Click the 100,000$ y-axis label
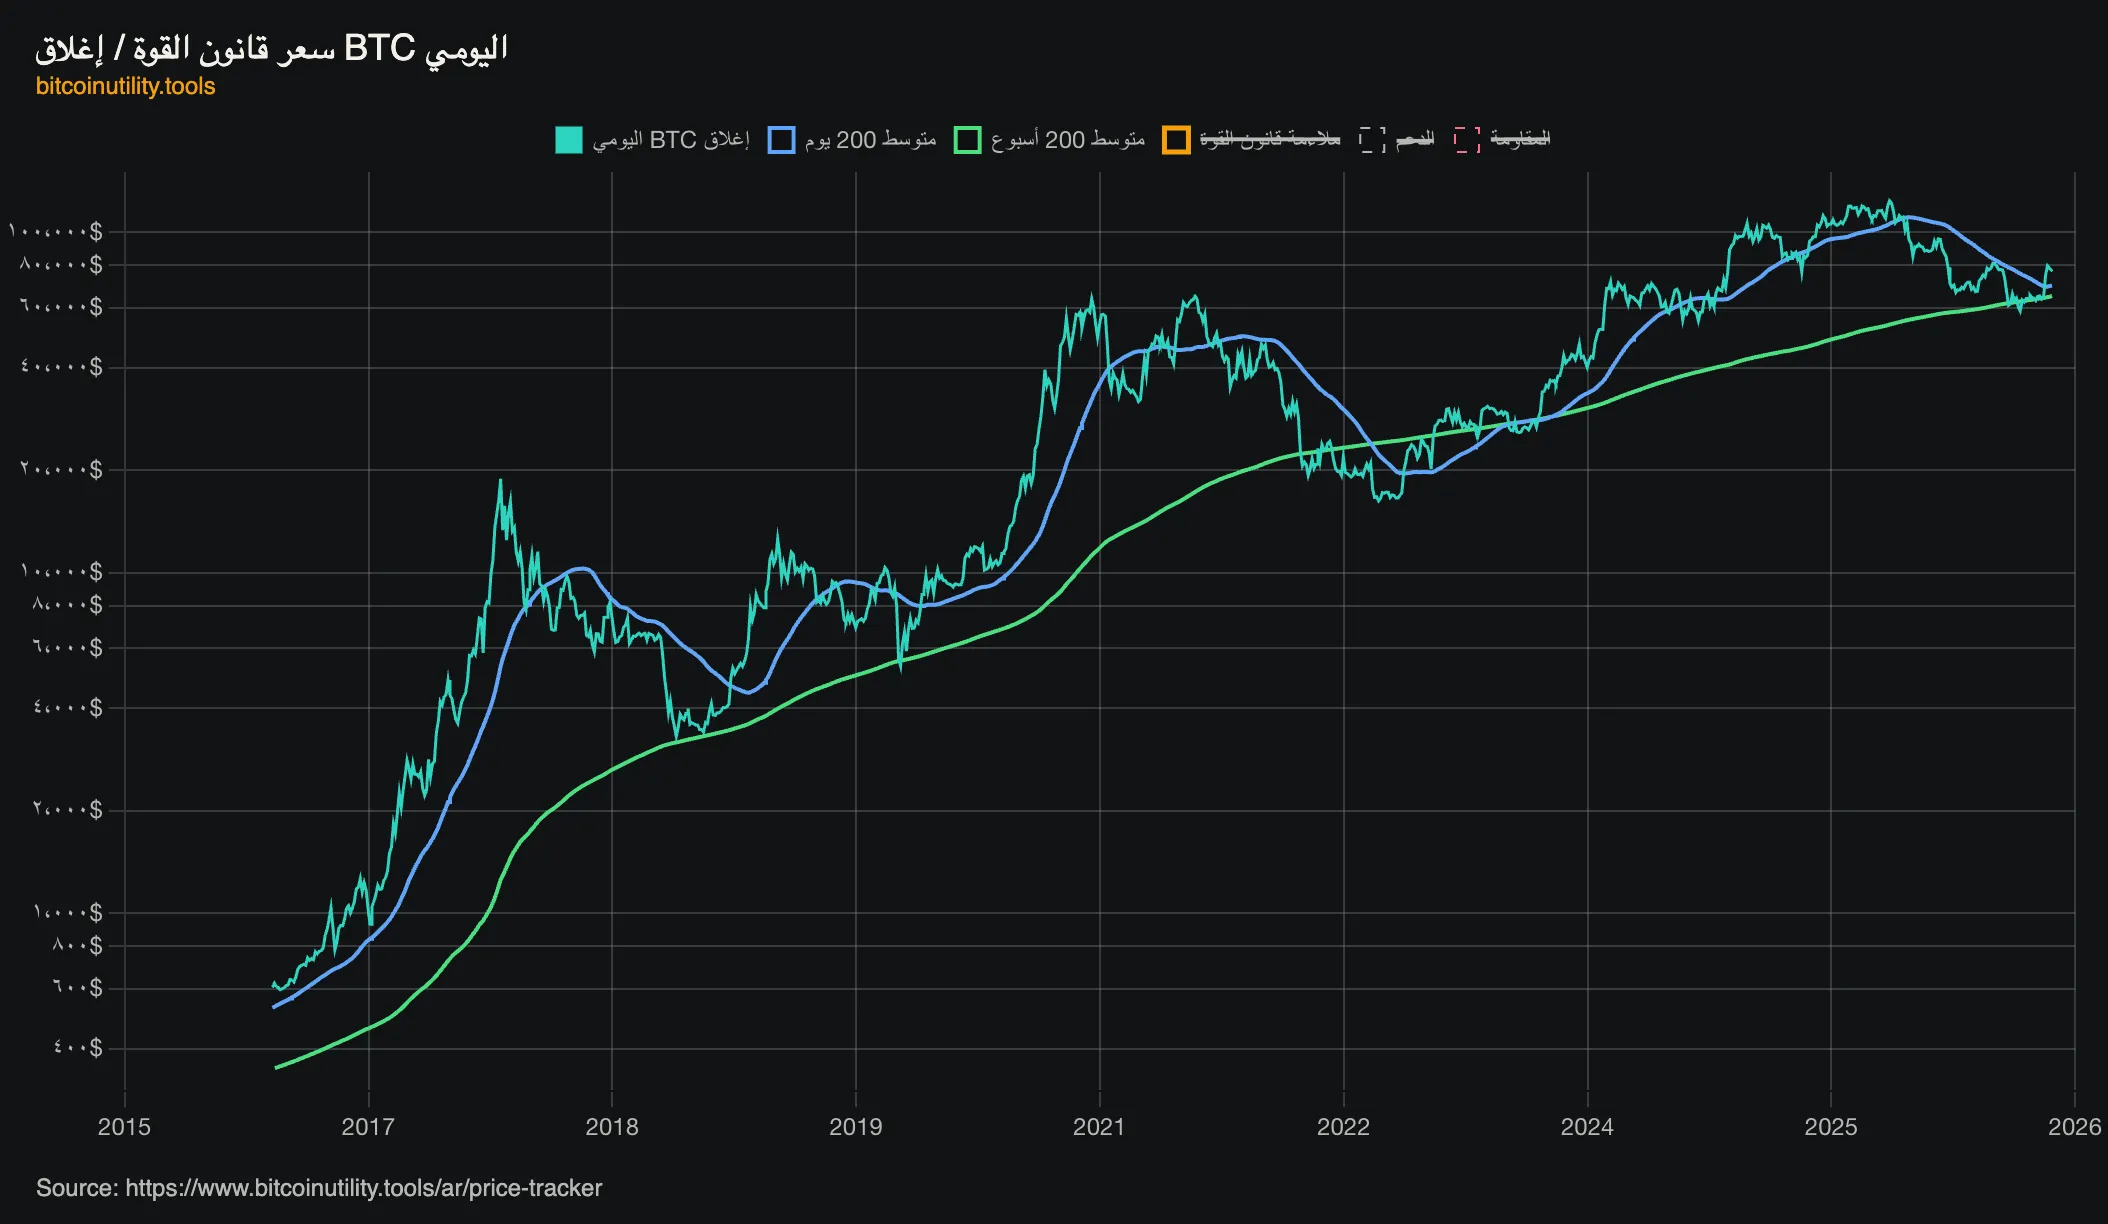The width and height of the screenshot is (2108, 1224). click(x=56, y=232)
